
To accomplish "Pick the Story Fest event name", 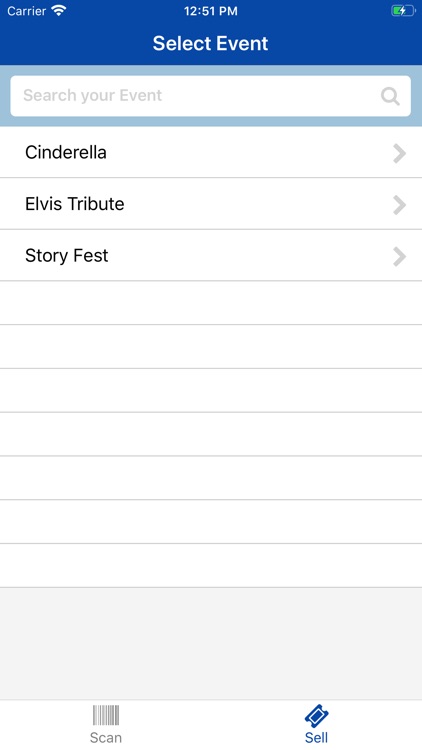I will 67,255.
